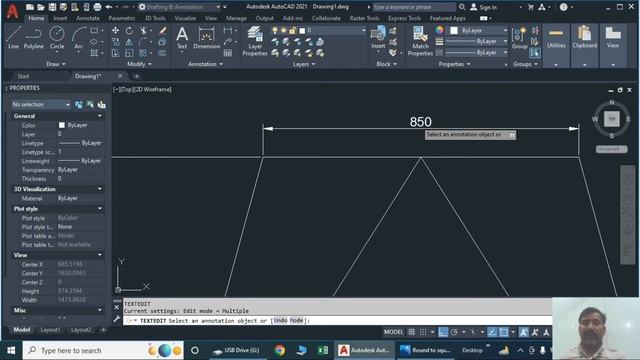This screenshot has height=360, width=640.
Task: Switch to the Start file tab
Action: pyautogui.click(x=23, y=76)
